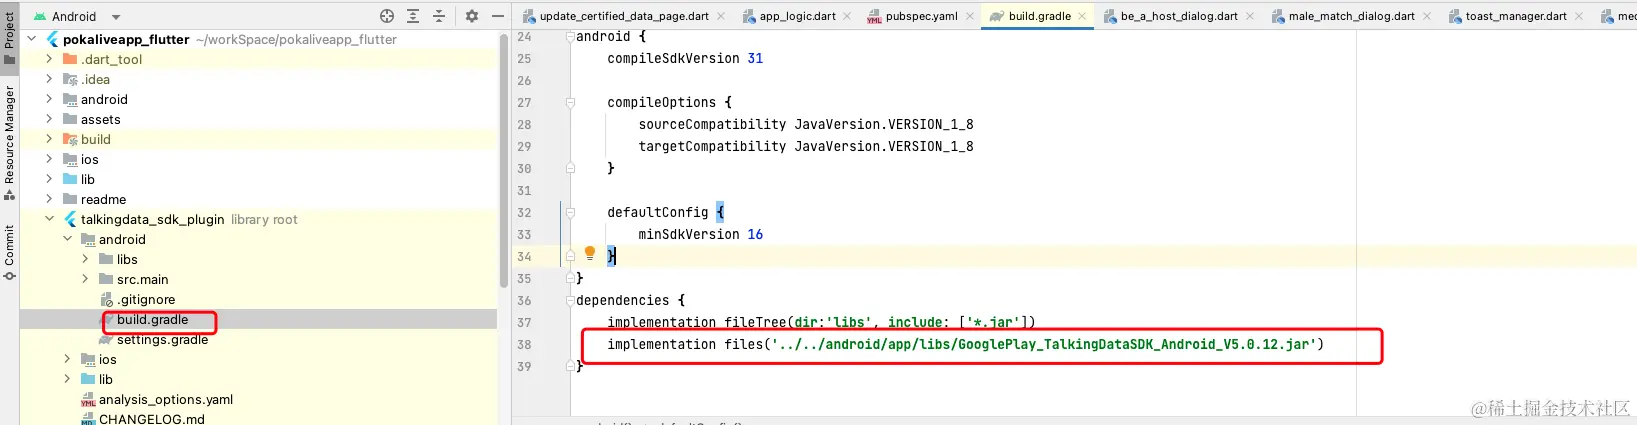Switch to pubspec.yaml editor tab
The height and width of the screenshot is (425, 1637).
[921, 16]
